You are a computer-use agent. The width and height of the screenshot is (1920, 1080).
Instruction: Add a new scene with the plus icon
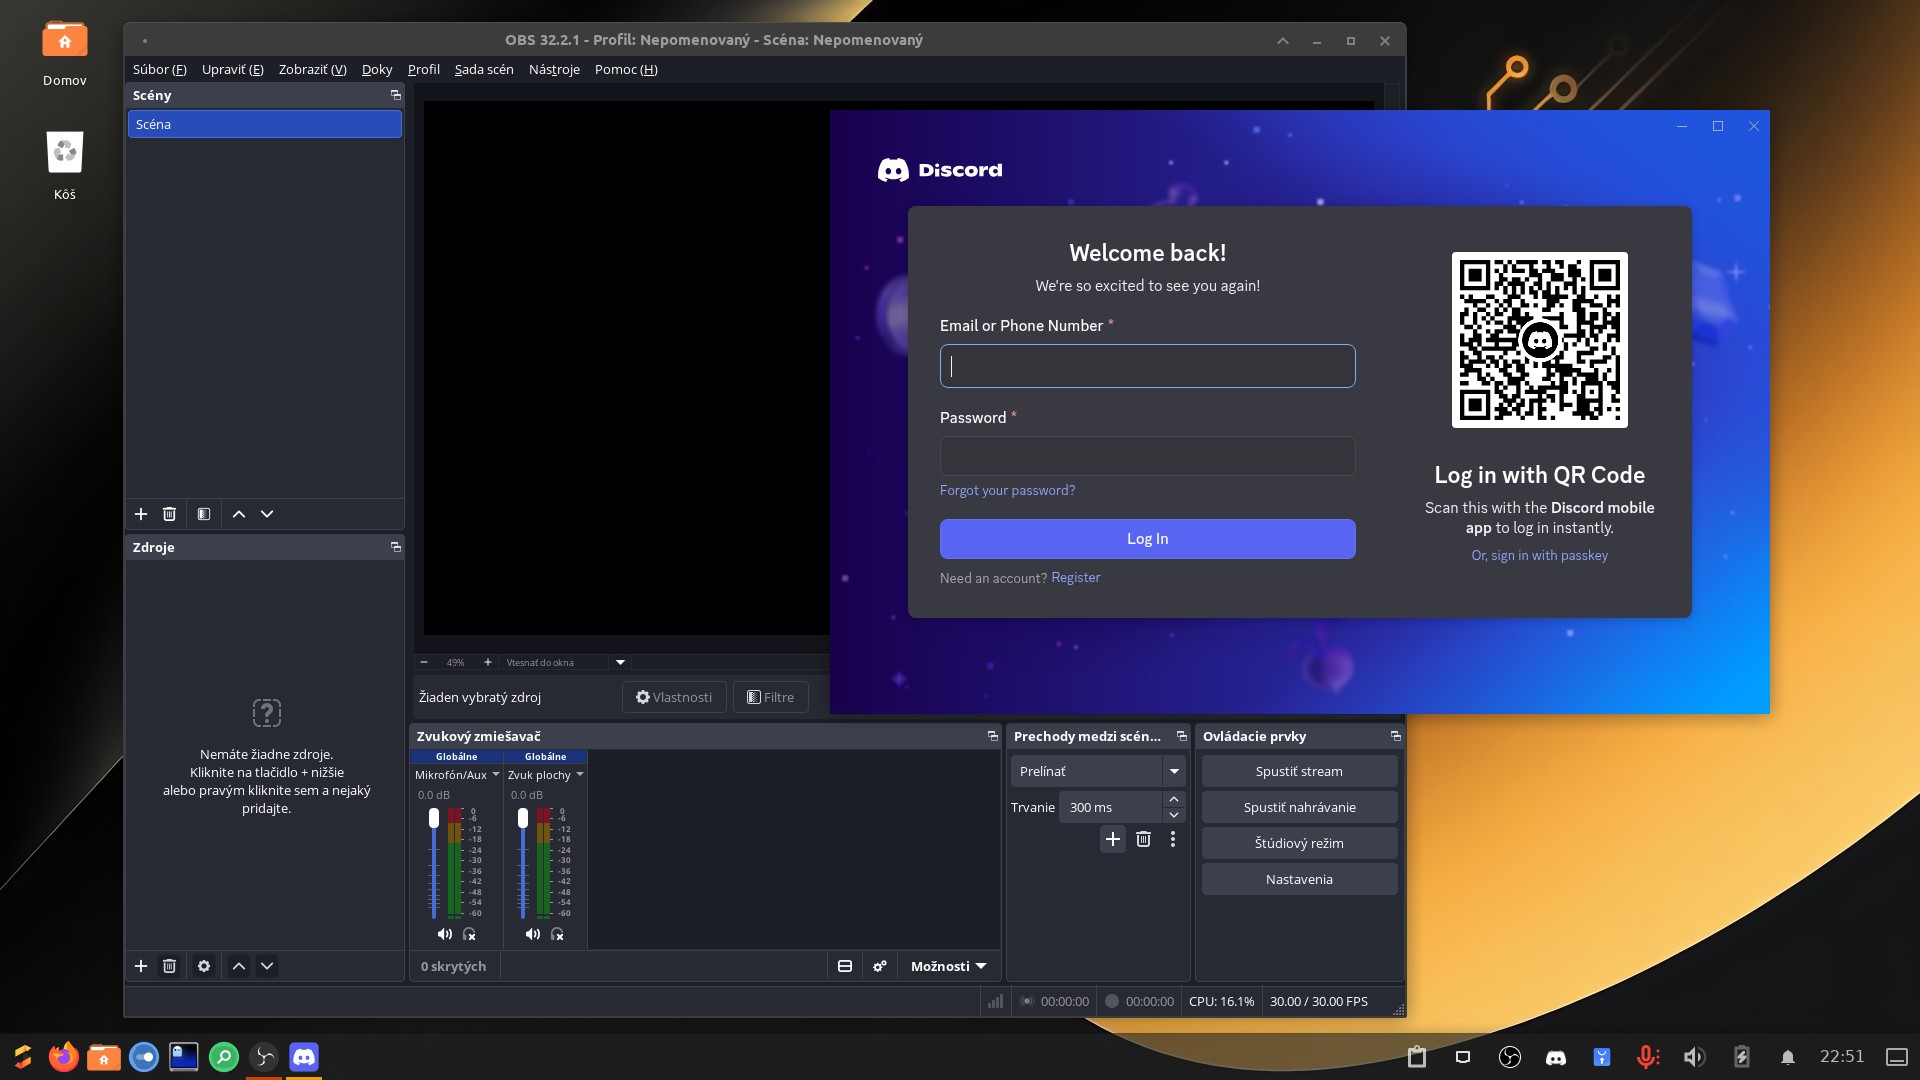click(141, 514)
